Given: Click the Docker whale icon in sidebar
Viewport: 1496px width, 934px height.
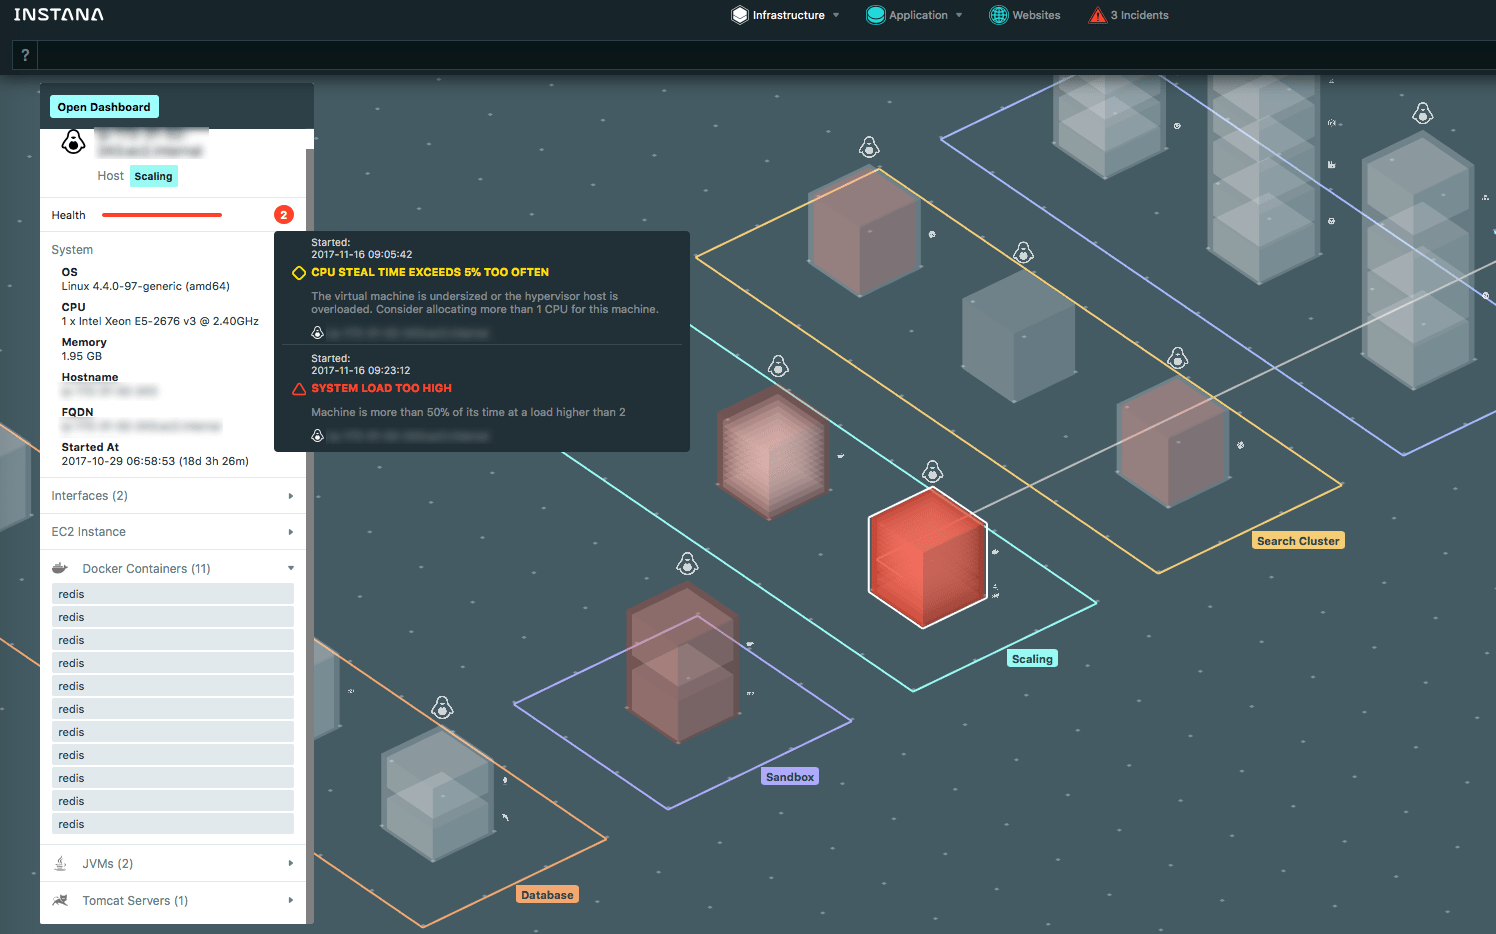Looking at the screenshot, I should pos(60,568).
